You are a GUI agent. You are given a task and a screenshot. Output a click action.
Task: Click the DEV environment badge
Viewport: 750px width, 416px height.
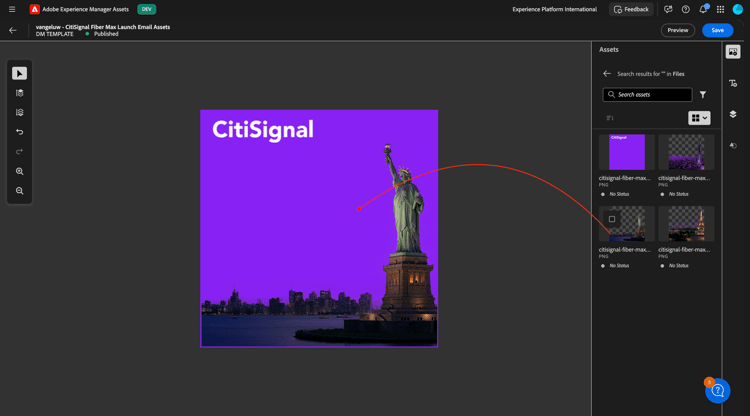pos(146,9)
